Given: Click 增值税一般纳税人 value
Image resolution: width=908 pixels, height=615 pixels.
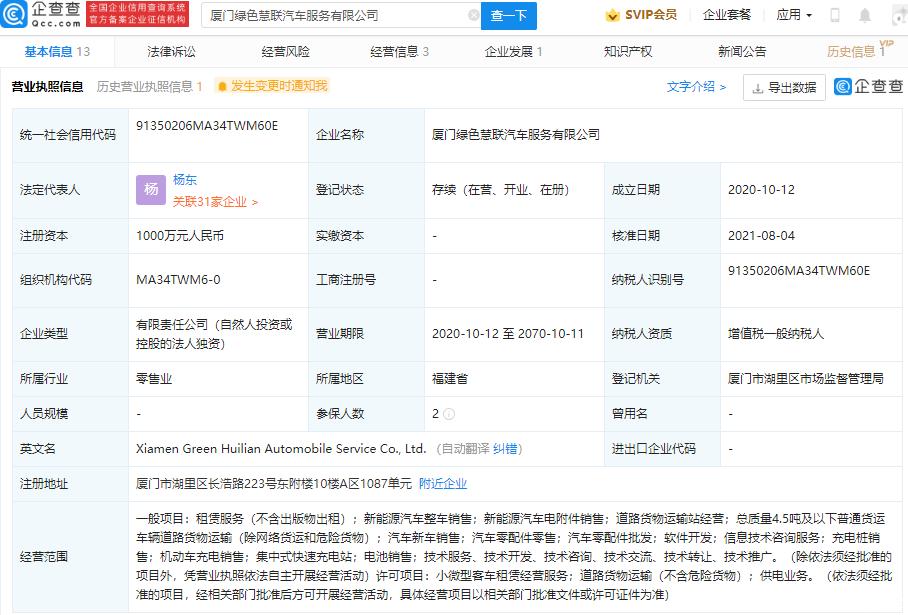Looking at the screenshot, I should [x=775, y=334].
